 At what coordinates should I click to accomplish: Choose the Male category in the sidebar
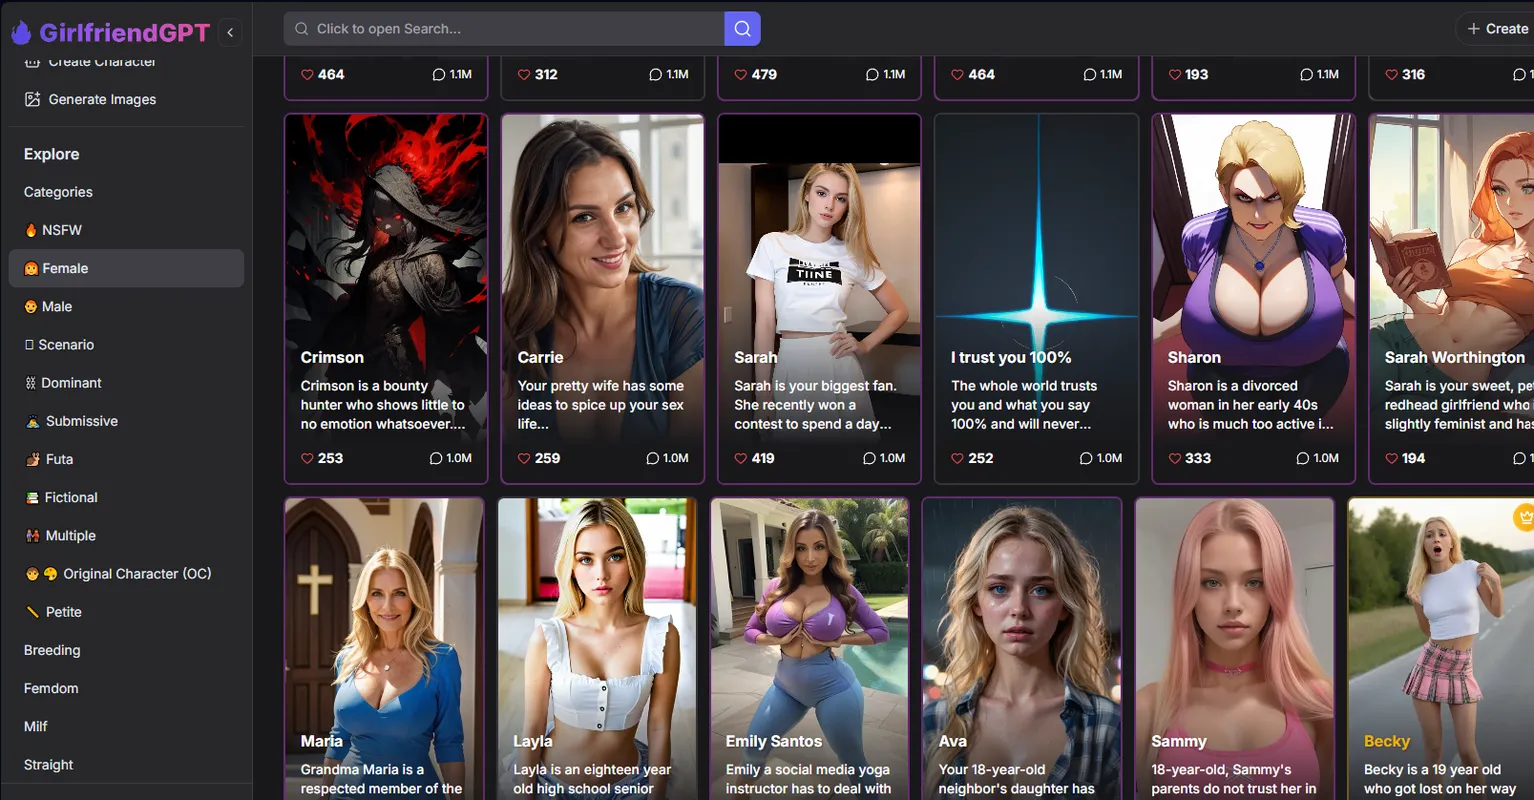[x=49, y=307]
